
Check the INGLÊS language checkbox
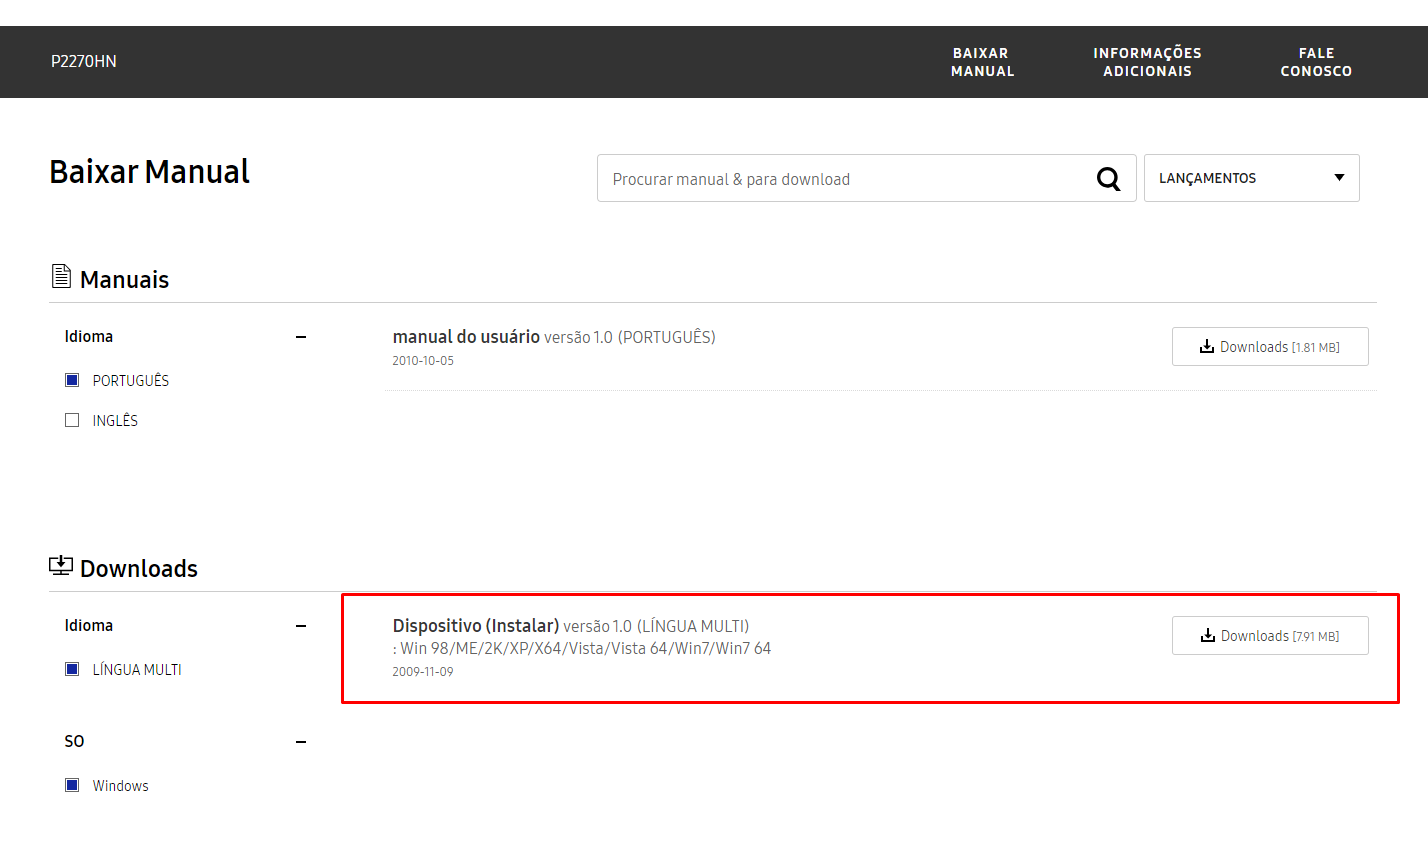point(72,420)
